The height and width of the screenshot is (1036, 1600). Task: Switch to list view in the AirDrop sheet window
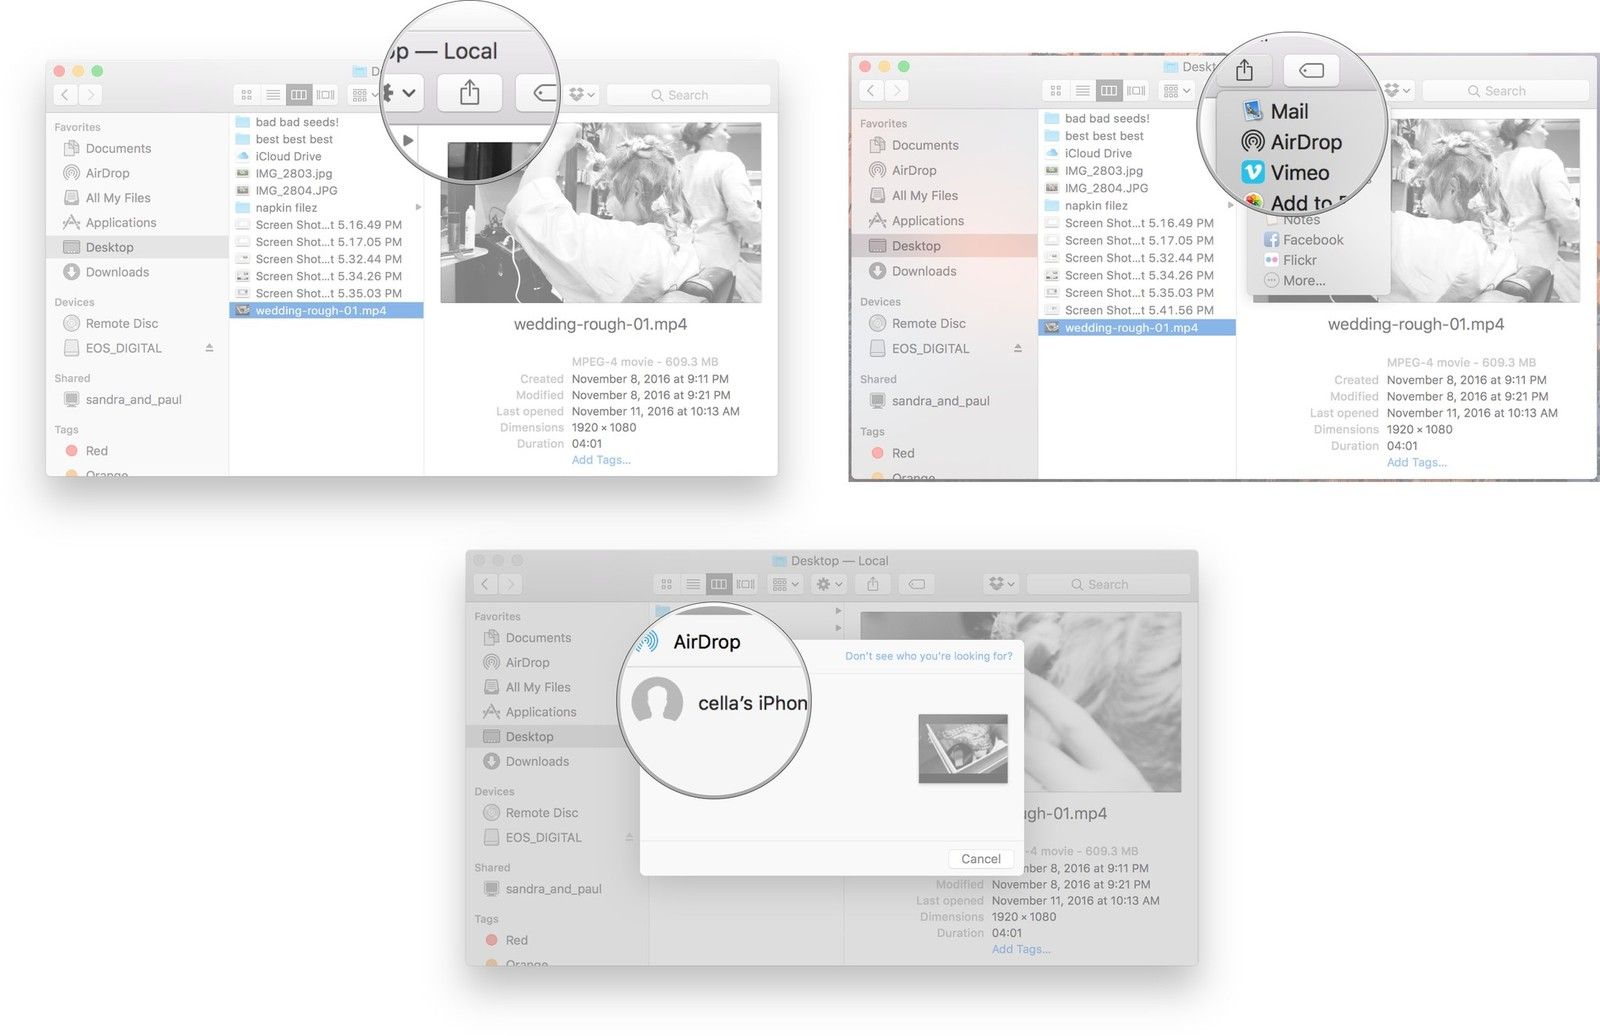692,584
